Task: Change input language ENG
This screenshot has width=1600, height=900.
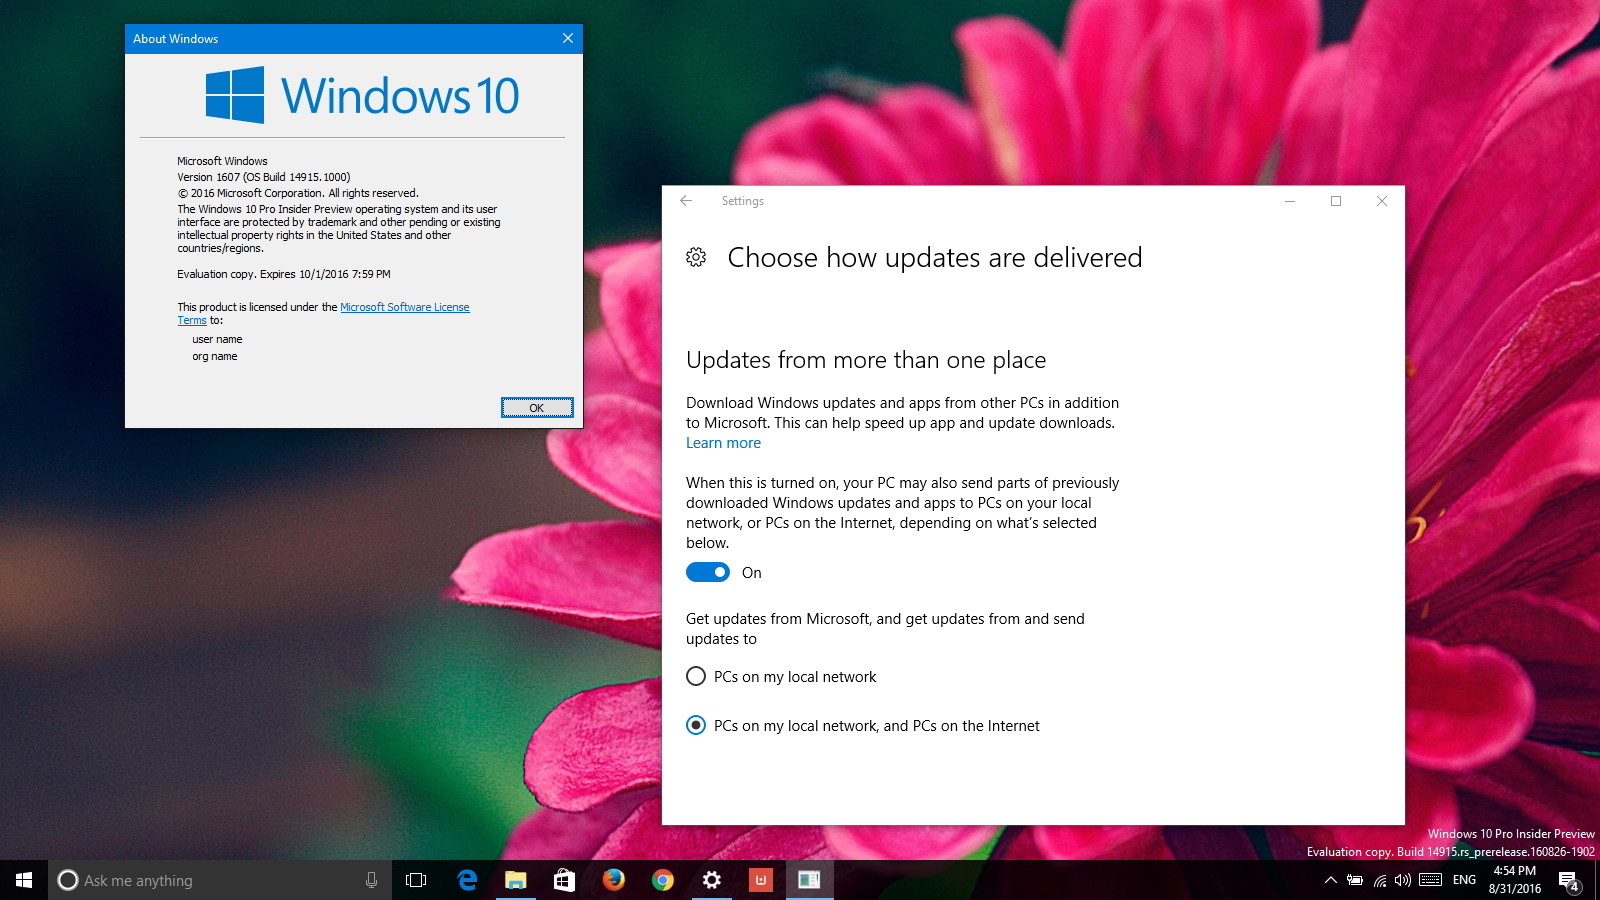Action: [1465, 880]
